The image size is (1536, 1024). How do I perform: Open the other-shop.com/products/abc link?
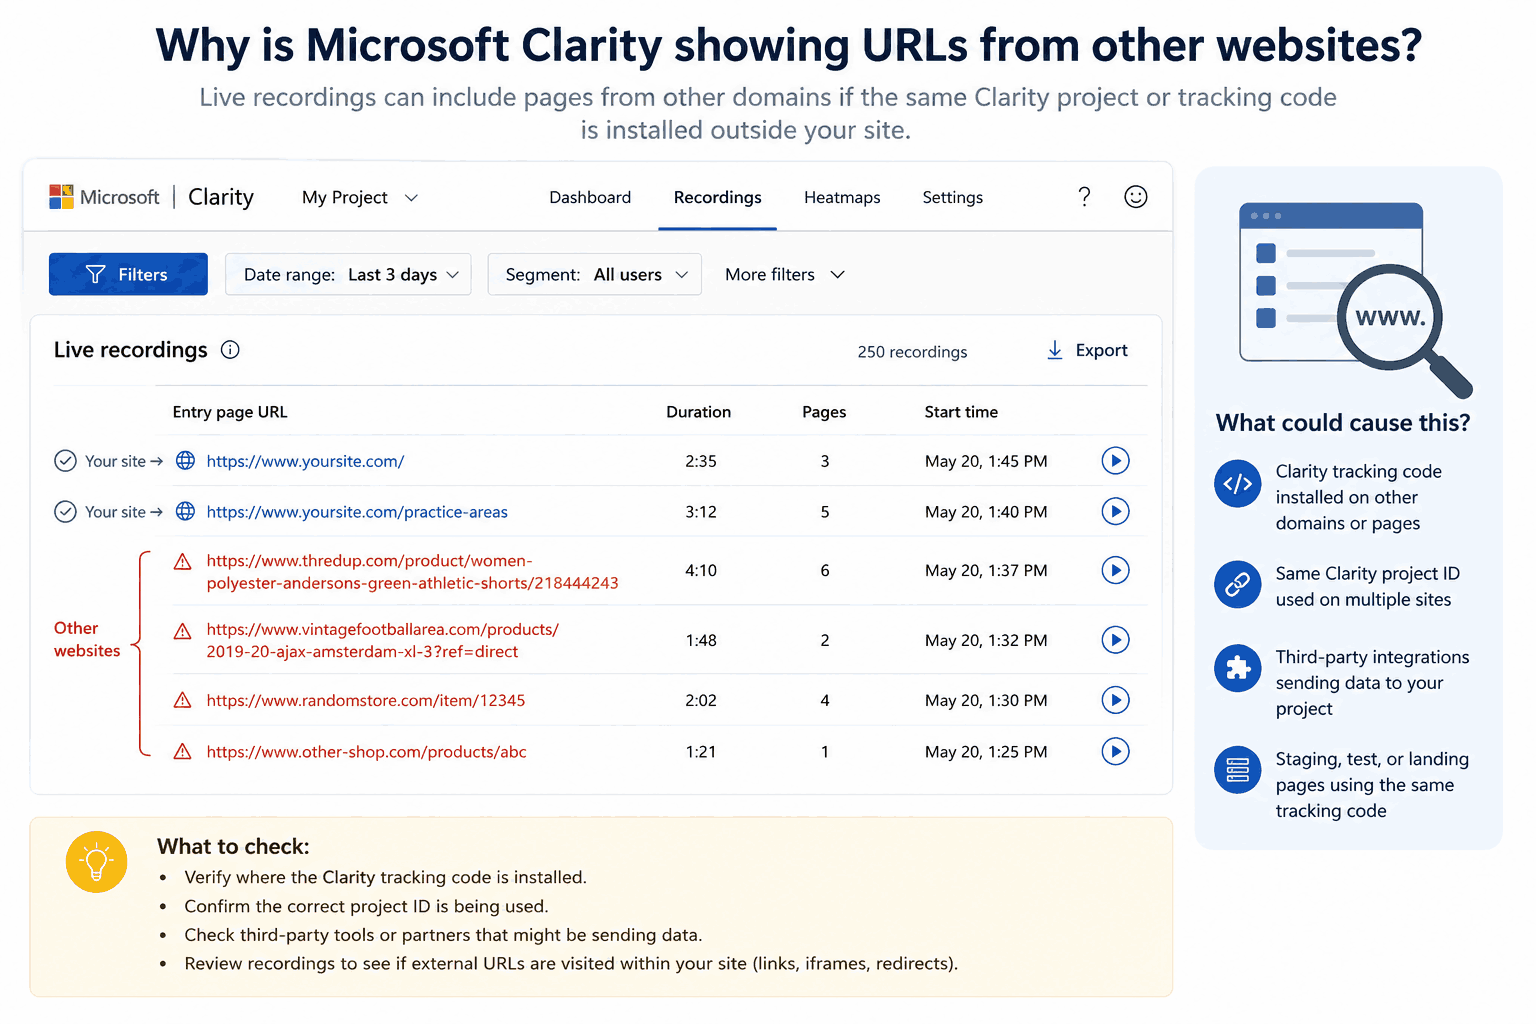[366, 752]
